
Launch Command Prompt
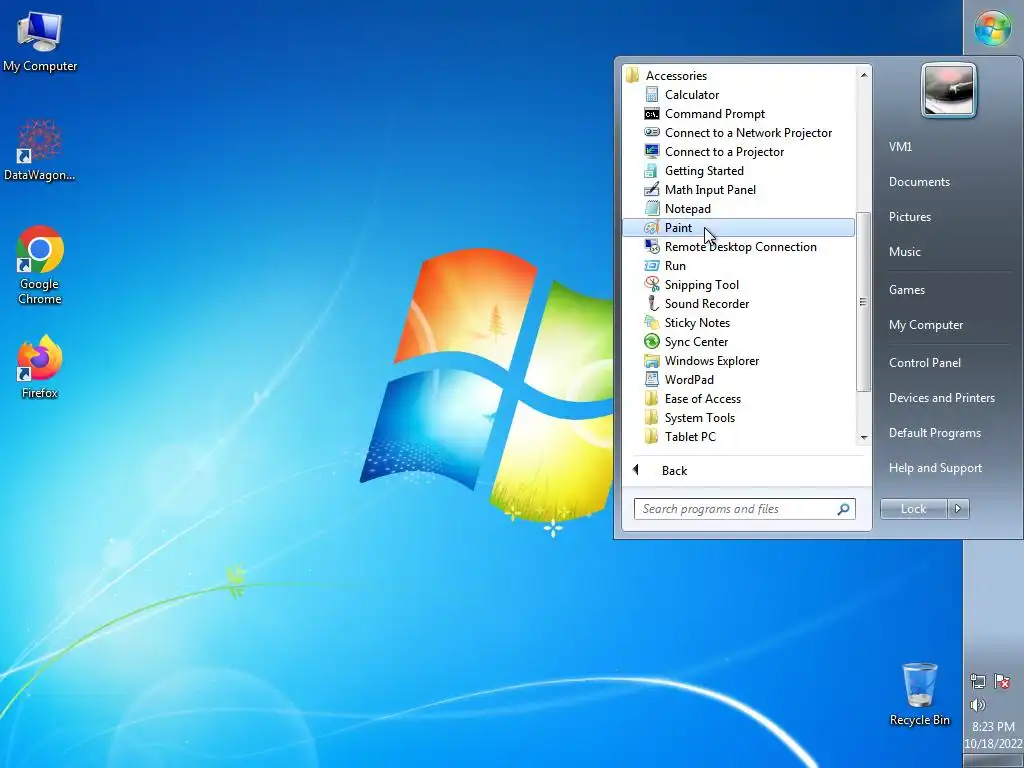[738, 114]
